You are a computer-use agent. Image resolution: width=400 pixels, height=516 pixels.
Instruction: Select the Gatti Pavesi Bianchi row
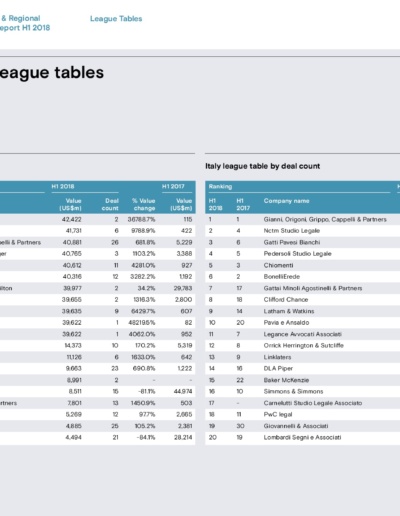(x=303, y=242)
